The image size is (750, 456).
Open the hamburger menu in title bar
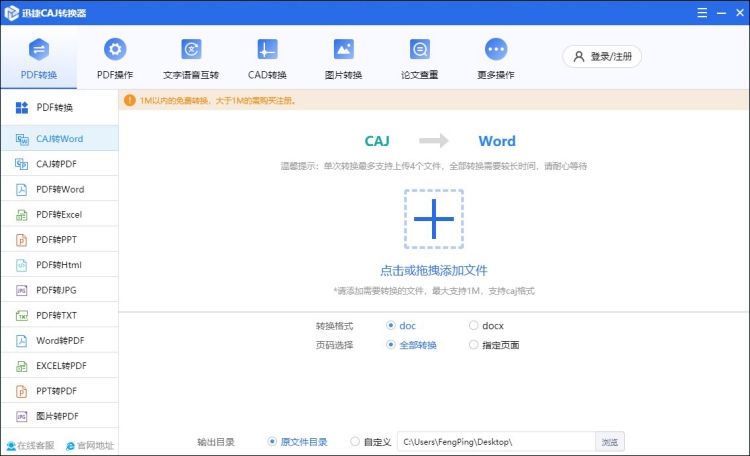pyautogui.click(x=702, y=13)
